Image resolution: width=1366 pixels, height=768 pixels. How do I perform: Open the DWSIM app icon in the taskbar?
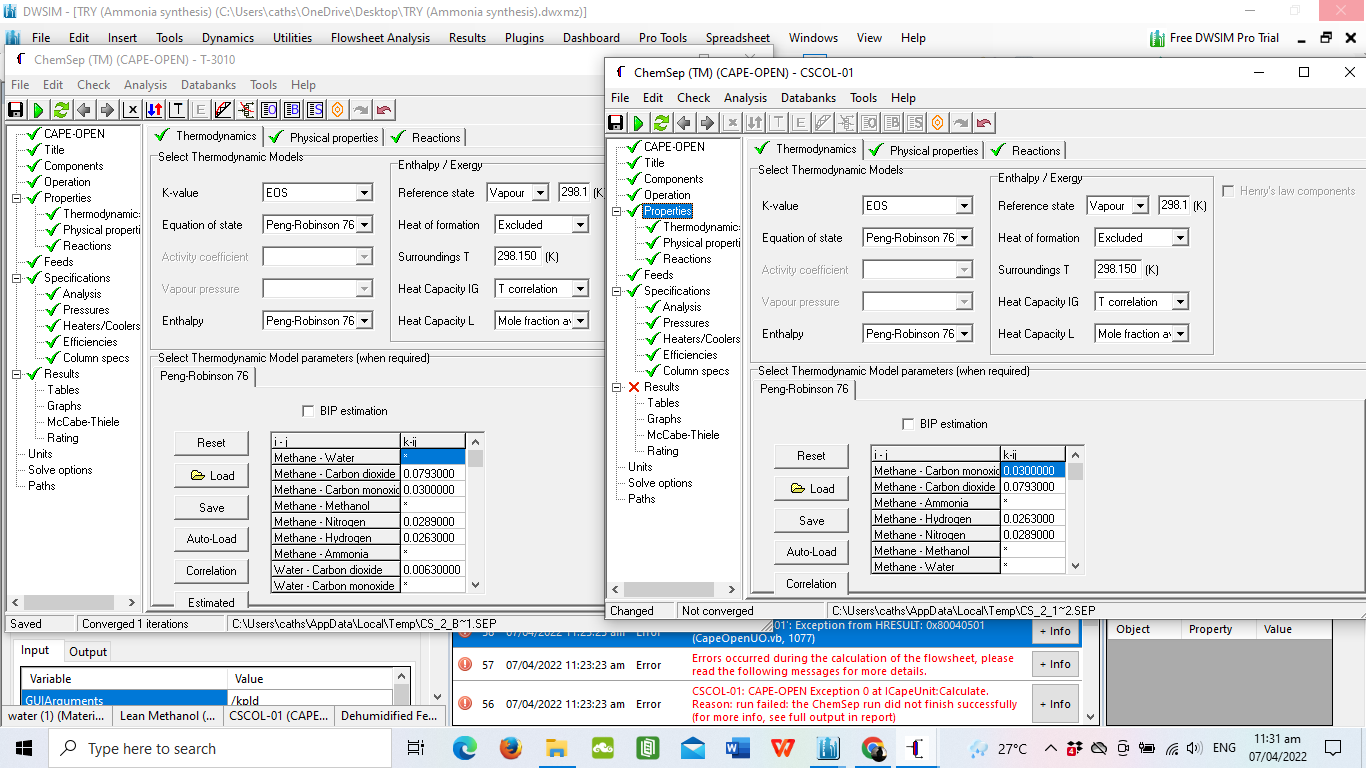[828, 748]
